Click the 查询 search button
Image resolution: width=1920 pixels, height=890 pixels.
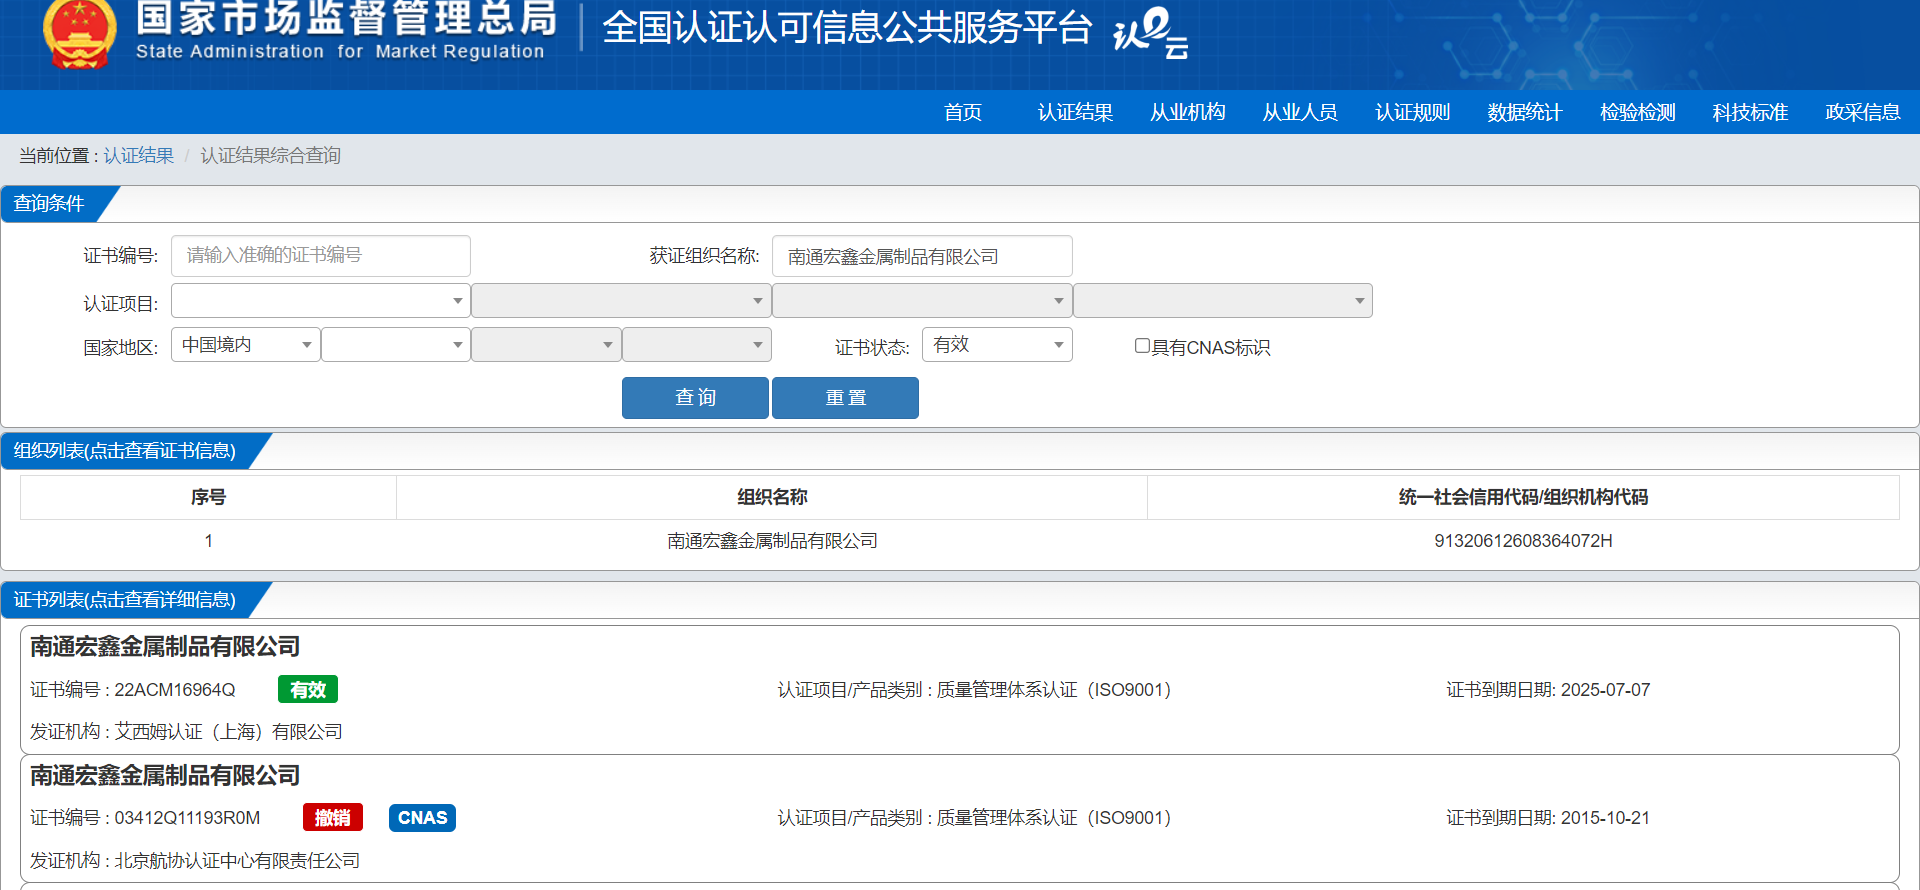695,398
